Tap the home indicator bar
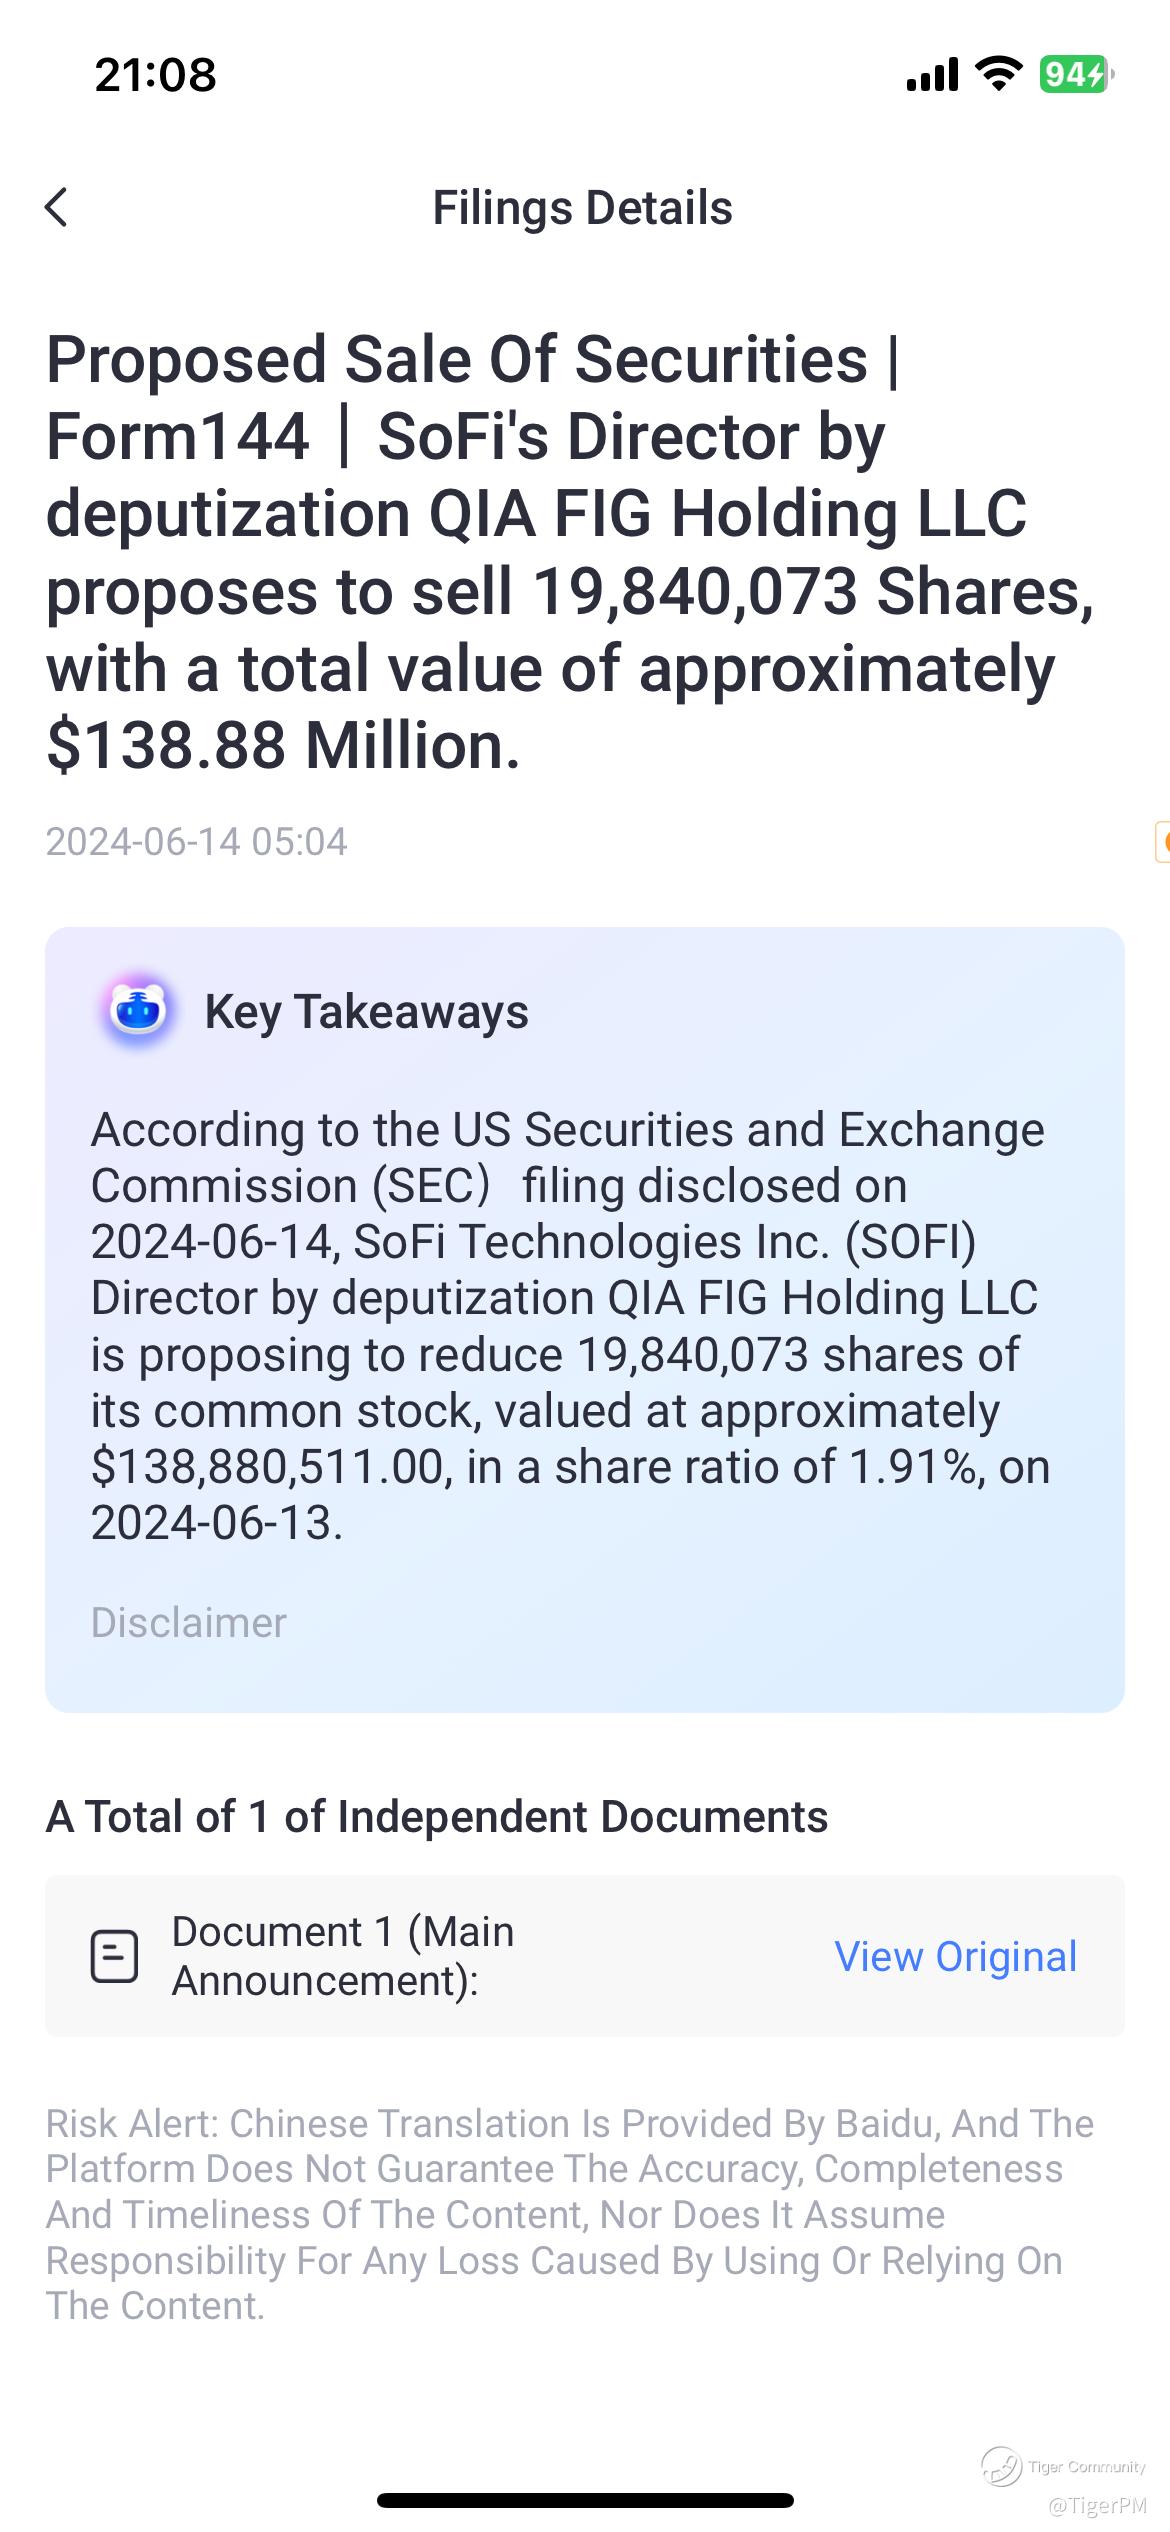This screenshot has width=1170, height=2532. [x=585, y=2500]
